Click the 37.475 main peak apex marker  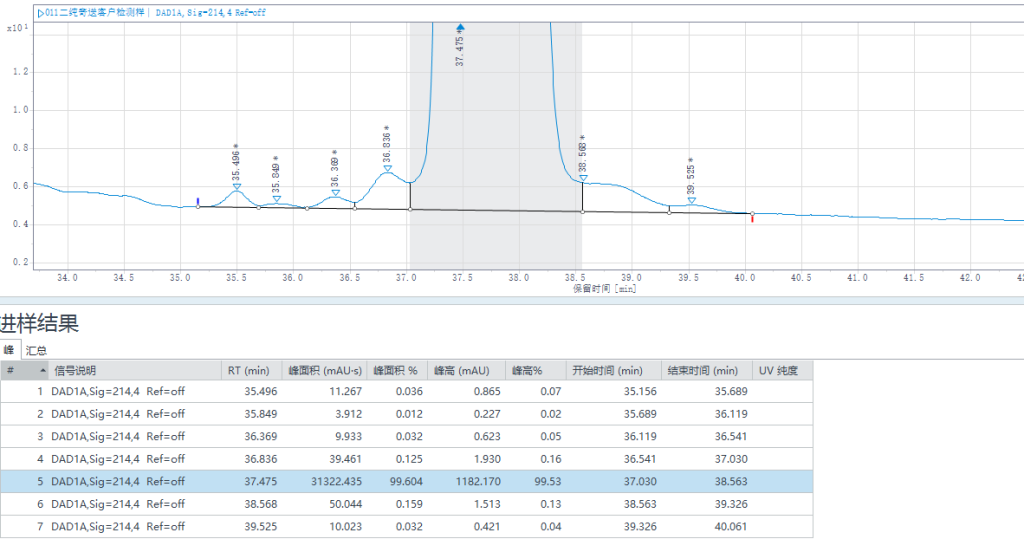[x=460, y=28]
